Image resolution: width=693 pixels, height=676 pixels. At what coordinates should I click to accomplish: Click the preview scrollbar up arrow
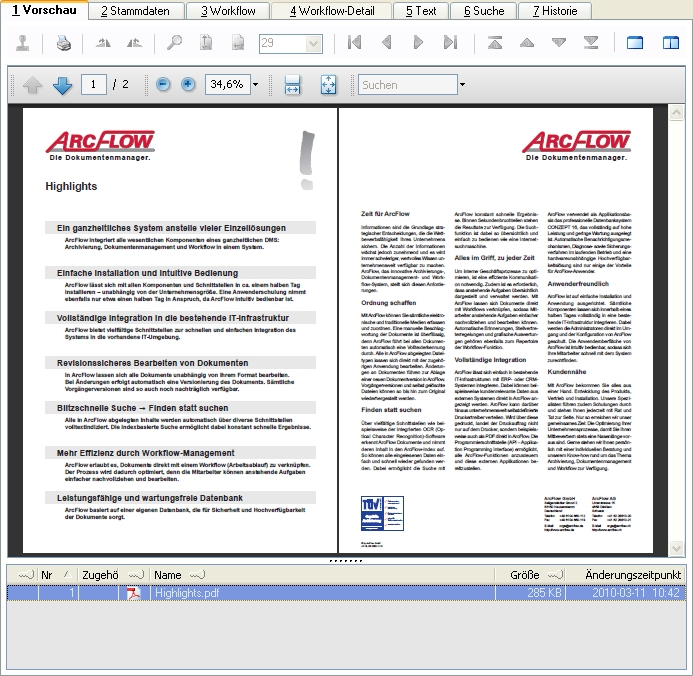tap(676, 113)
